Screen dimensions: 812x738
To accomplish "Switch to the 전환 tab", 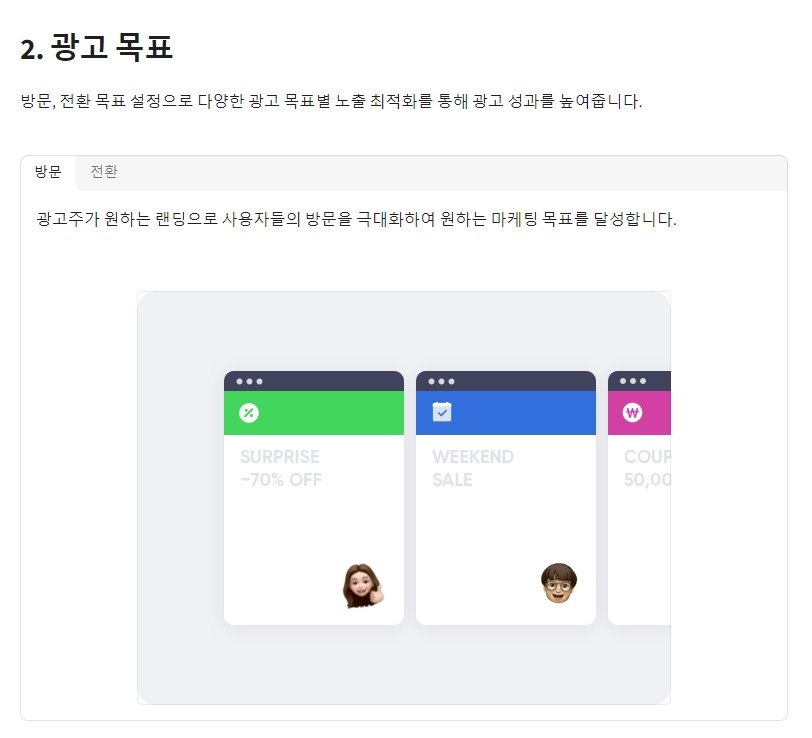I will pyautogui.click(x=104, y=172).
